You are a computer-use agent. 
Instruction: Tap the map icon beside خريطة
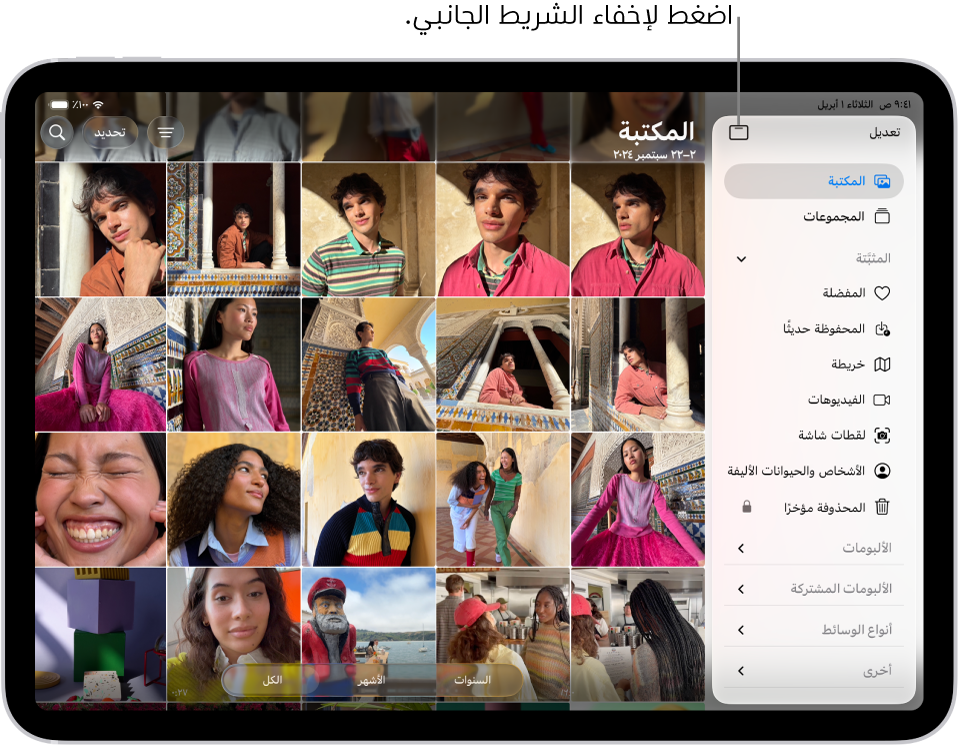tap(882, 364)
